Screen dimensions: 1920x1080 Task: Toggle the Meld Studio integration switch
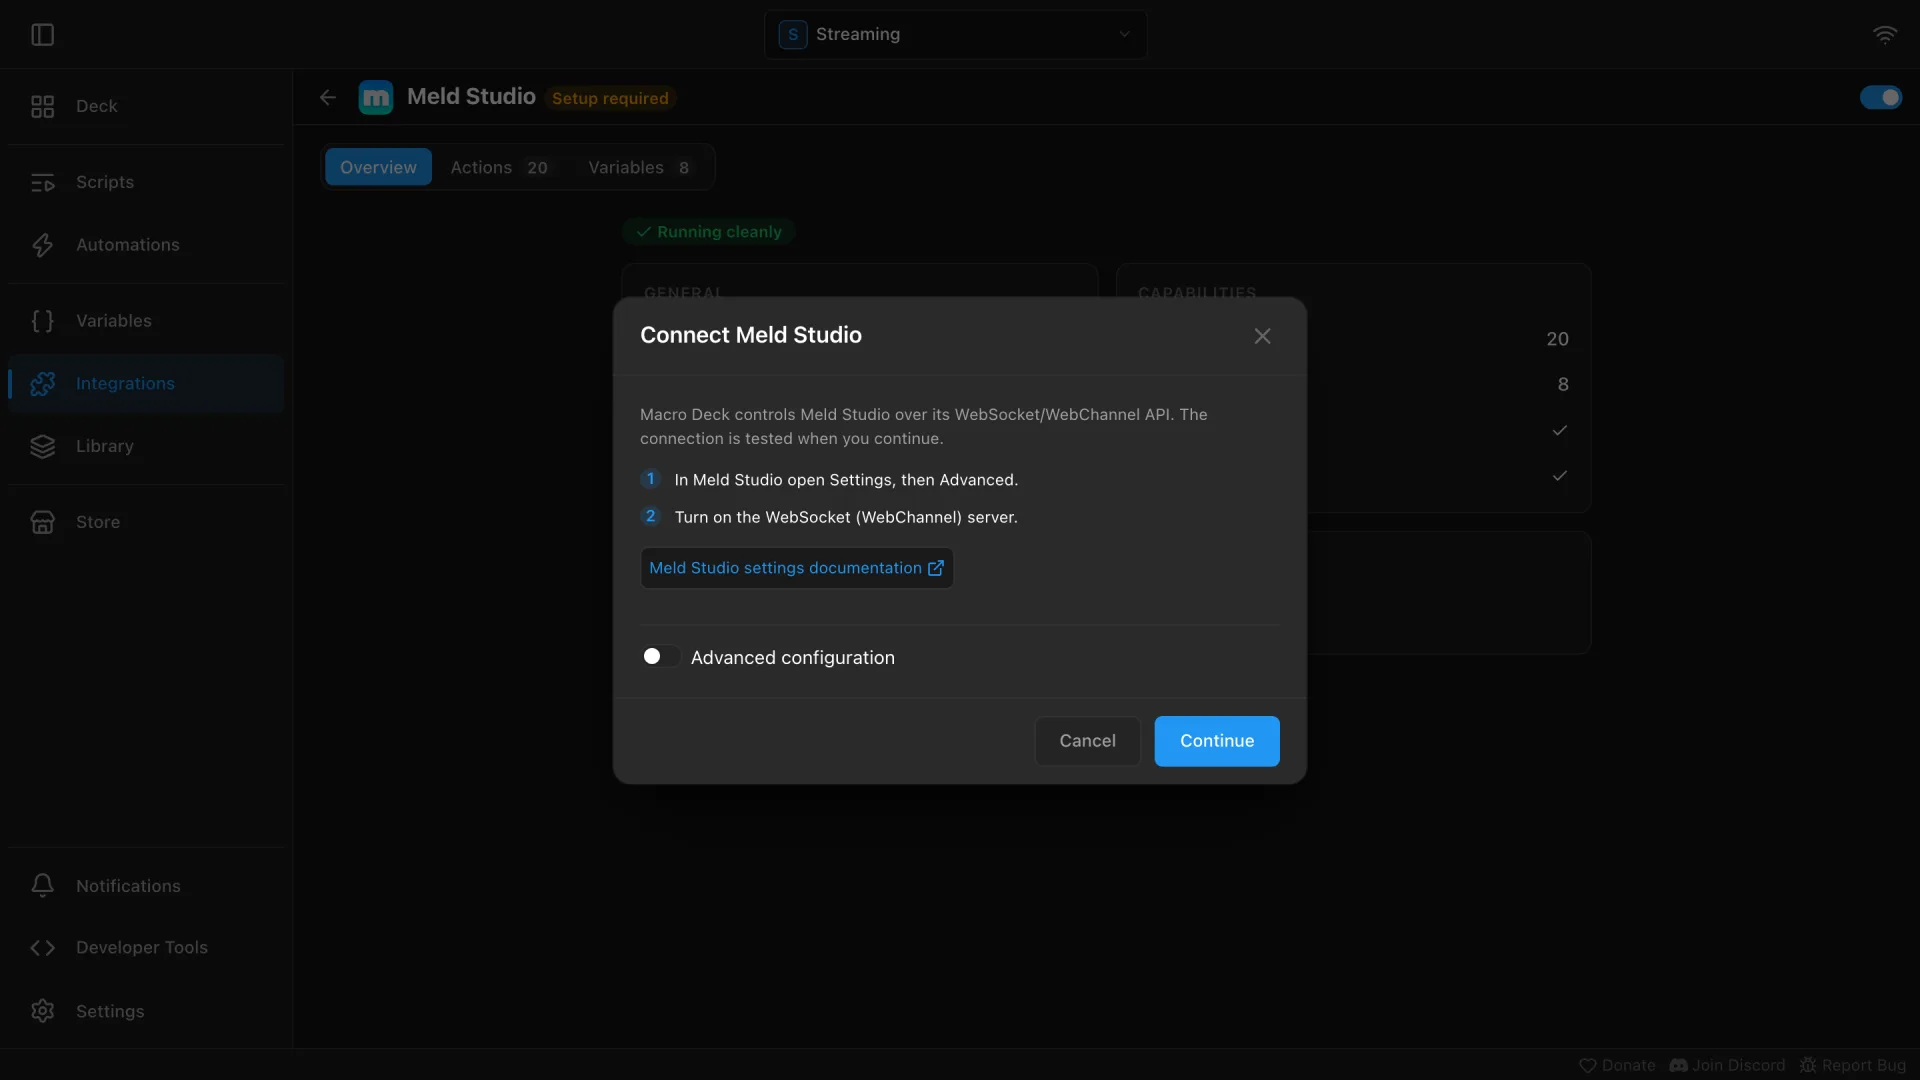[1881, 98]
